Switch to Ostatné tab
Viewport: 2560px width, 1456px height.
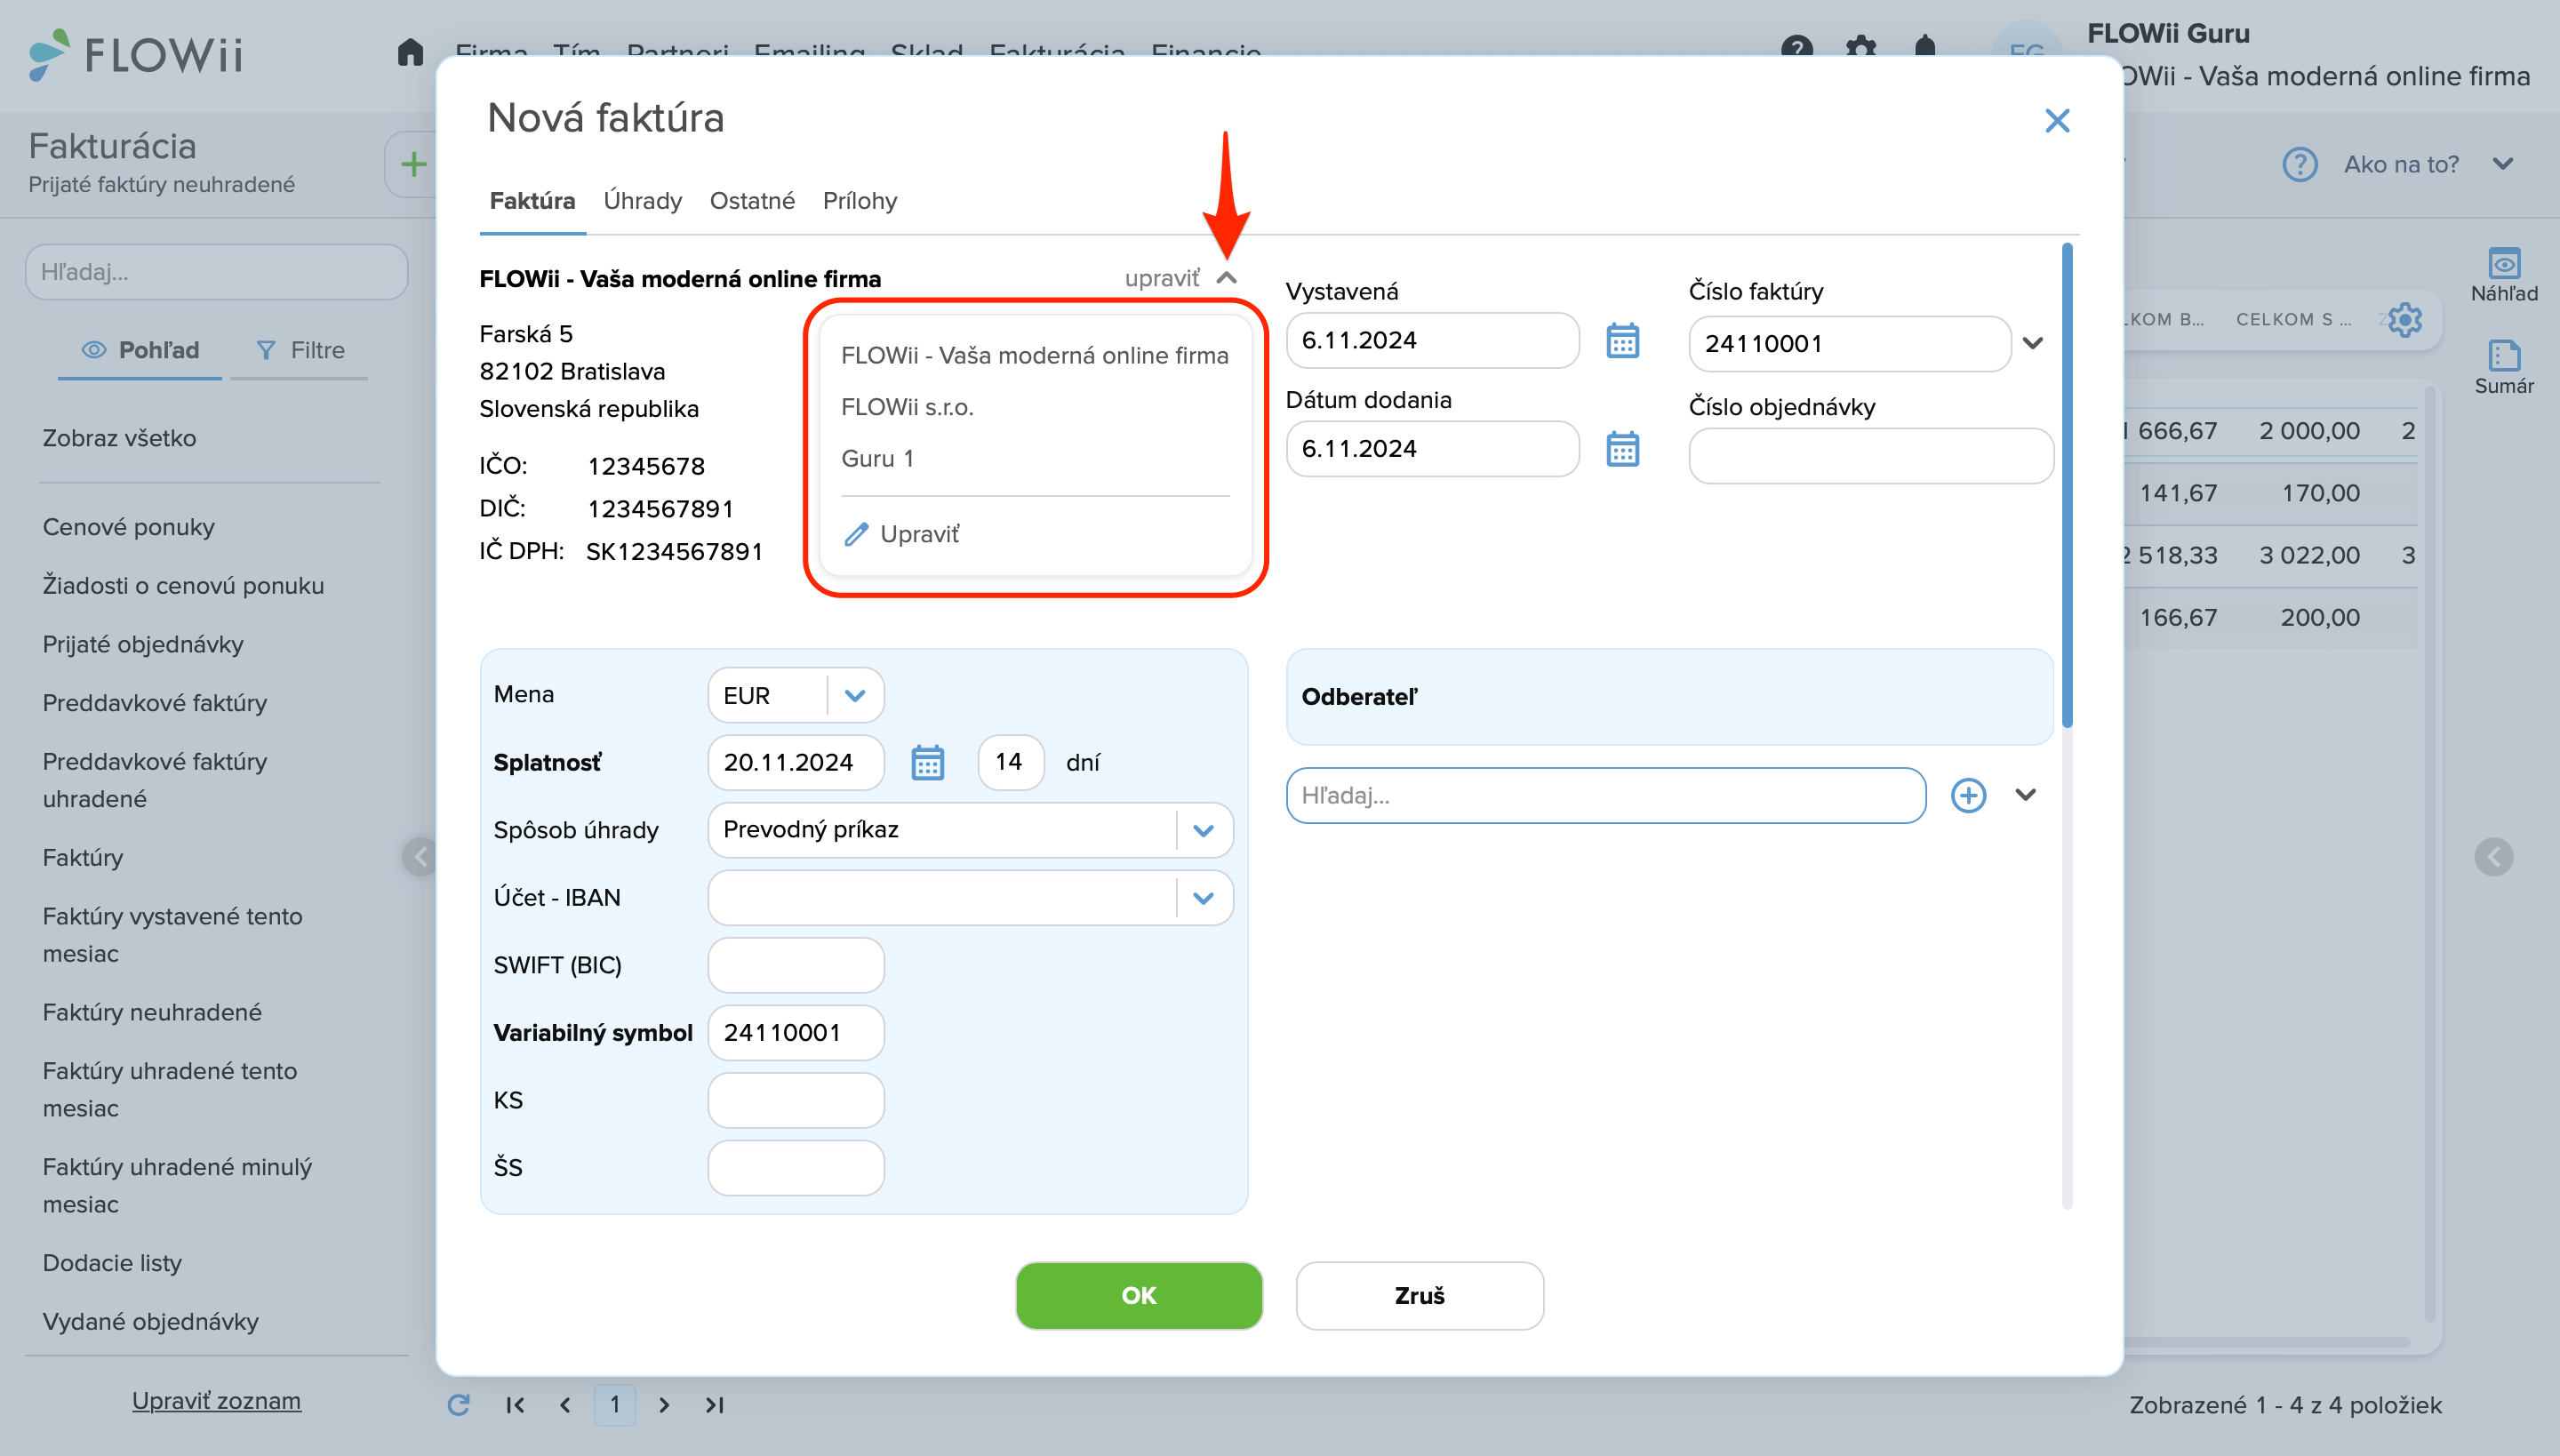point(752,201)
